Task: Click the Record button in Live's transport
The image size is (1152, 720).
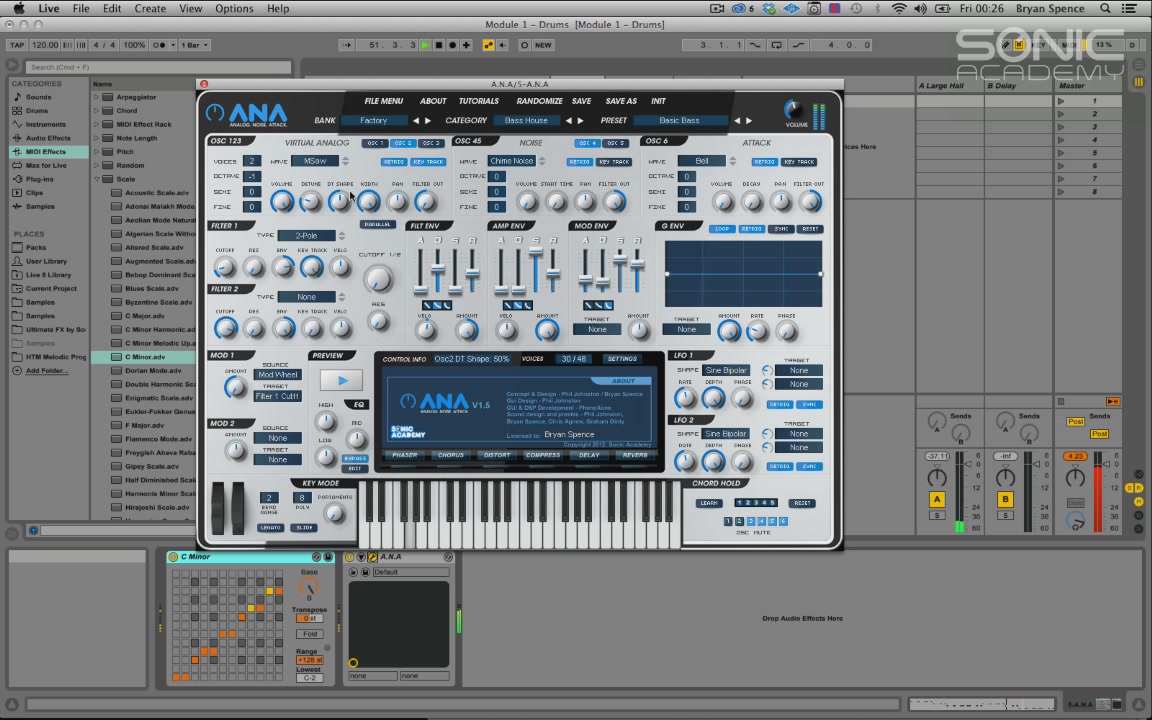Action: click(x=453, y=45)
